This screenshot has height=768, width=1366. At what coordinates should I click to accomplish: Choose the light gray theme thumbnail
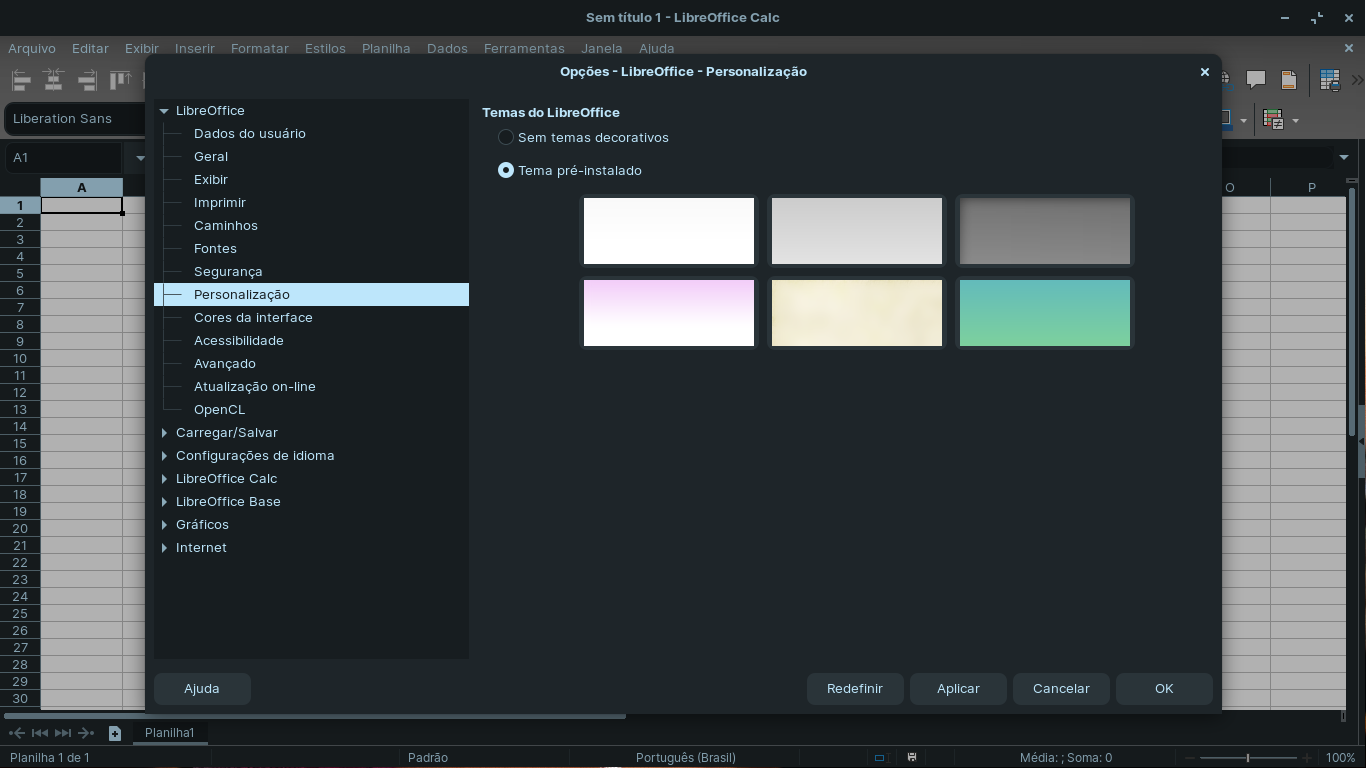coord(857,231)
